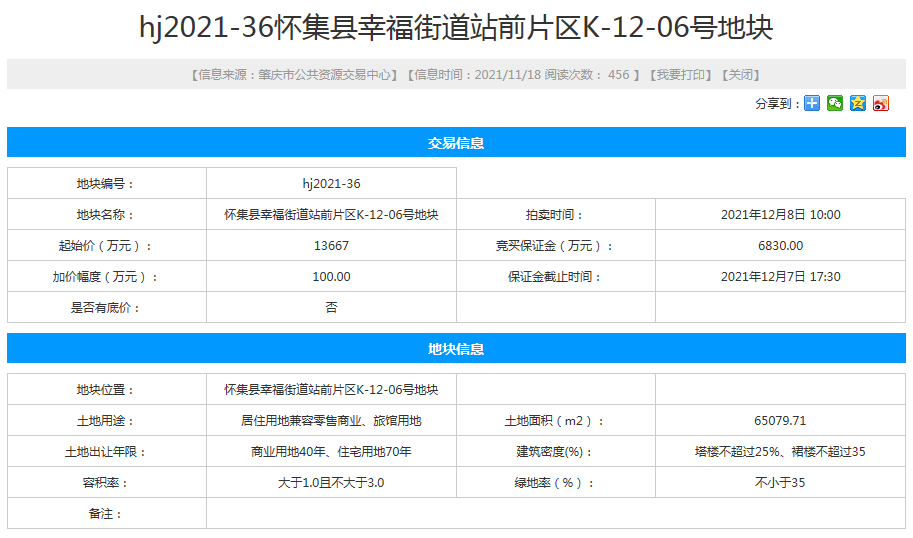Click the 绿地率（%） label
This screenshot has width=913, height=538.
[555, 482]
